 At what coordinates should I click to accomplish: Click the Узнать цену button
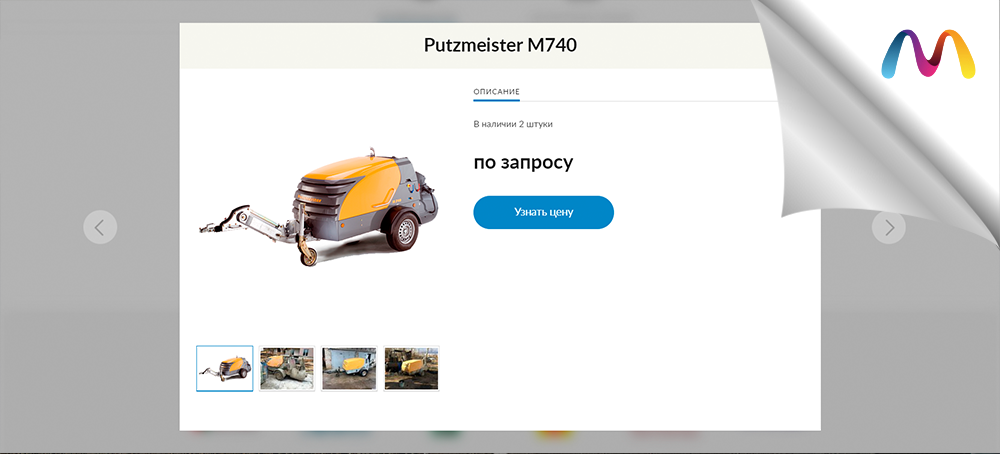pyautogui.click(x=543, y=212)
